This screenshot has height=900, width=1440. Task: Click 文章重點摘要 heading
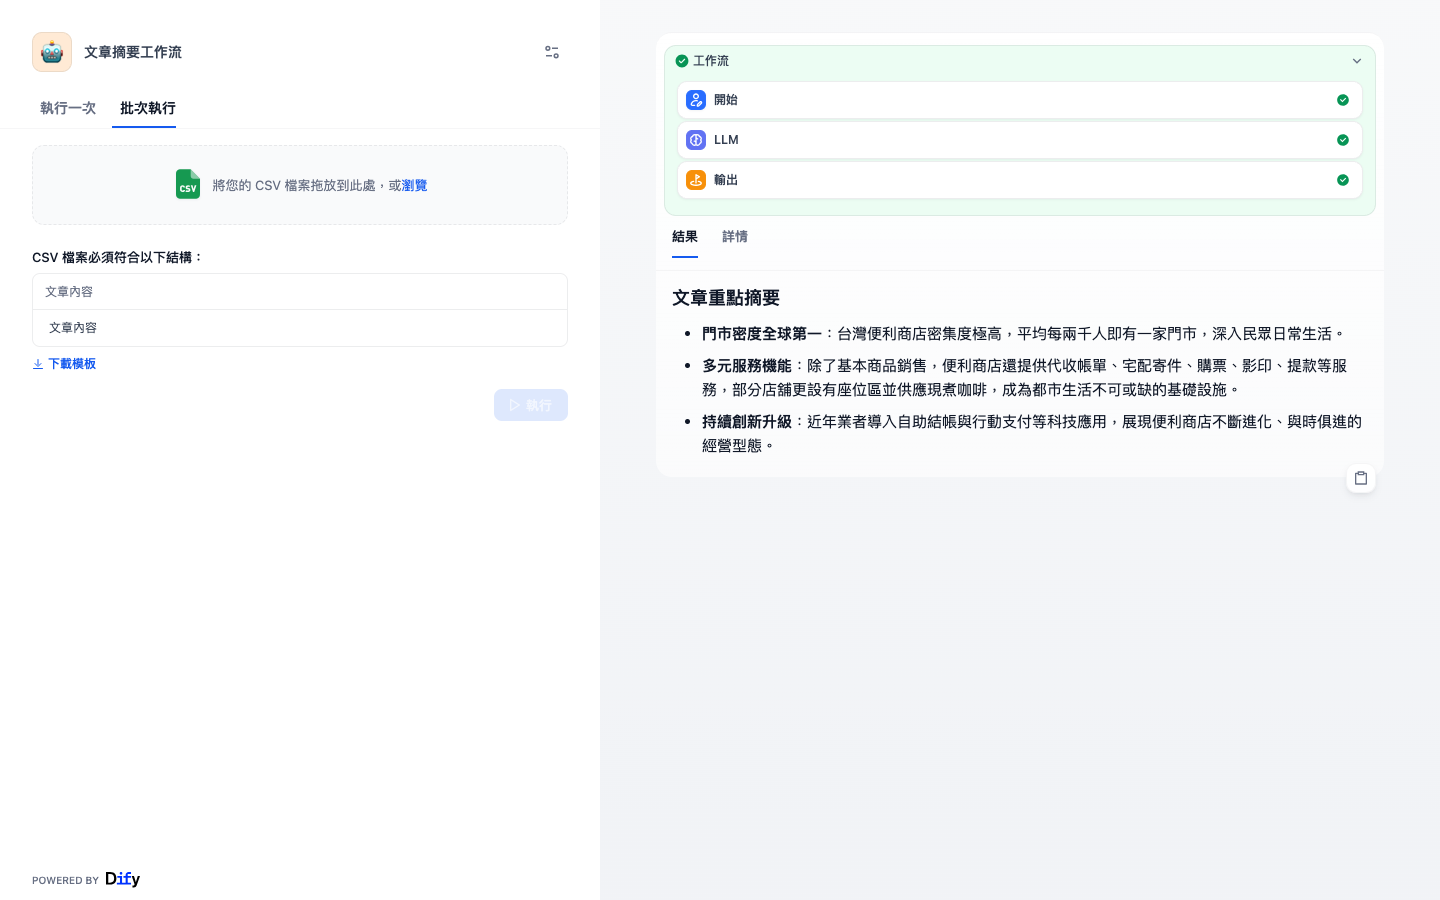(x=726, y=298)
